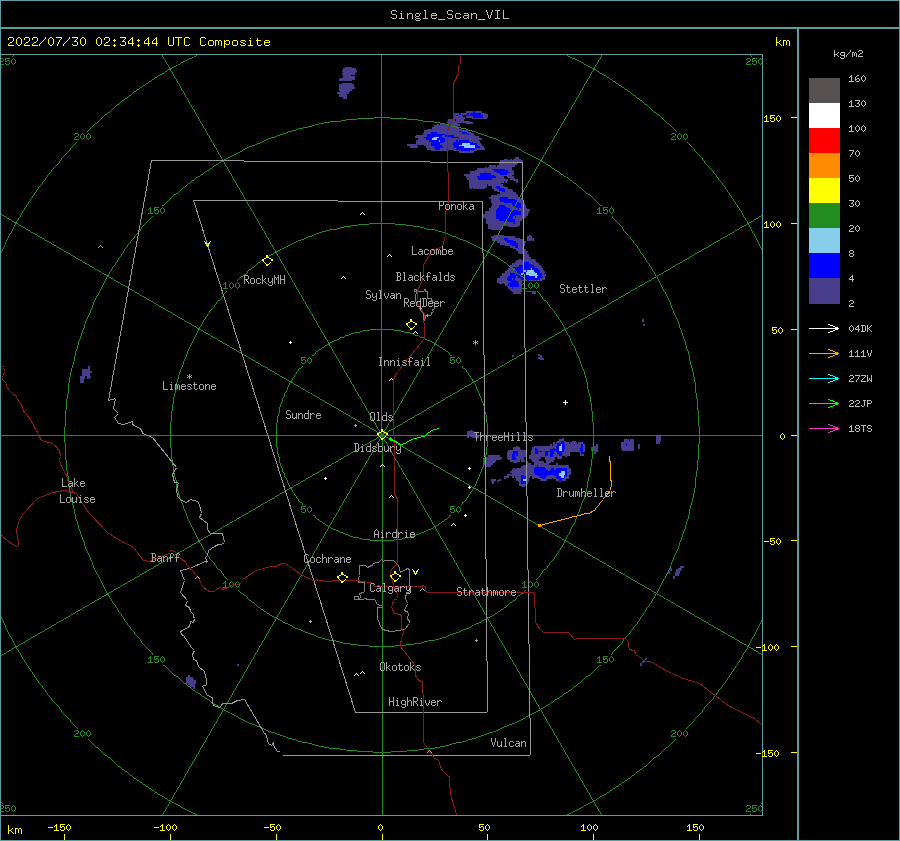Click the Banff town label
Image resolution: width=900 pixels, height=841 pixels.
point(165,557)
